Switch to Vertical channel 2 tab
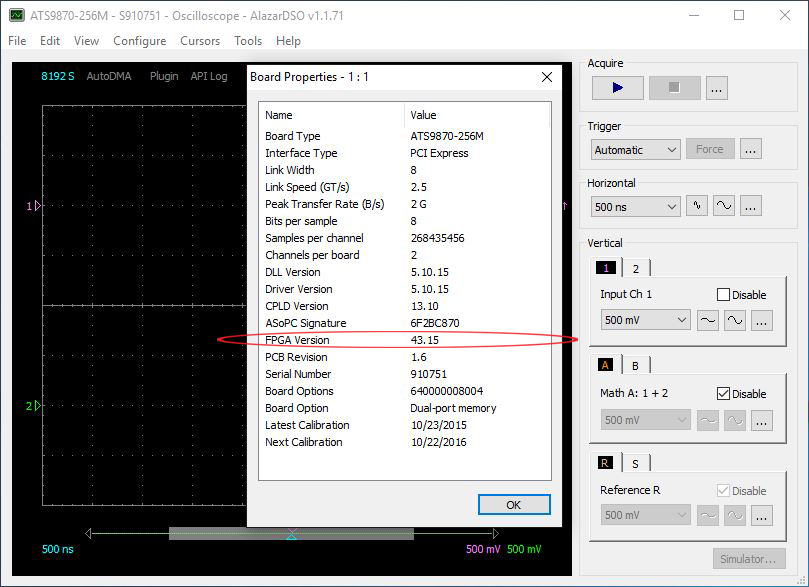The image size is (809, 587). [x=635, y=268]
